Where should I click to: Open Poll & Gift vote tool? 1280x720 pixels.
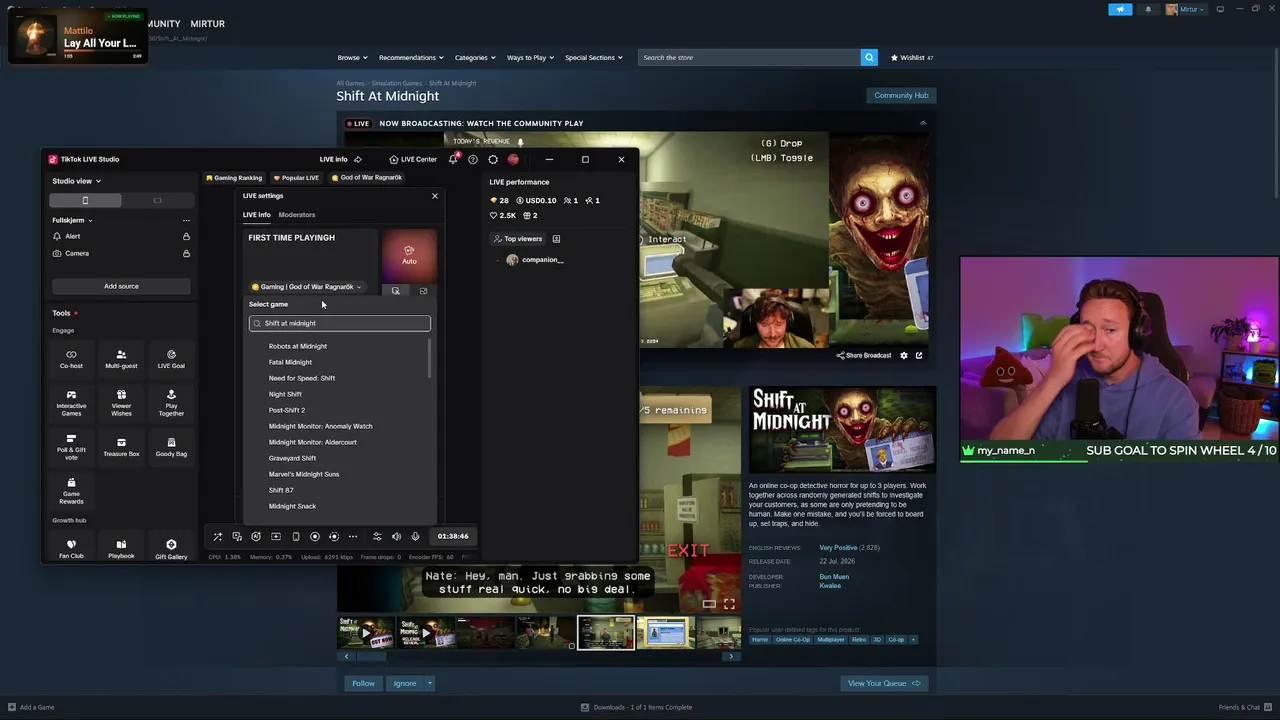71,447
